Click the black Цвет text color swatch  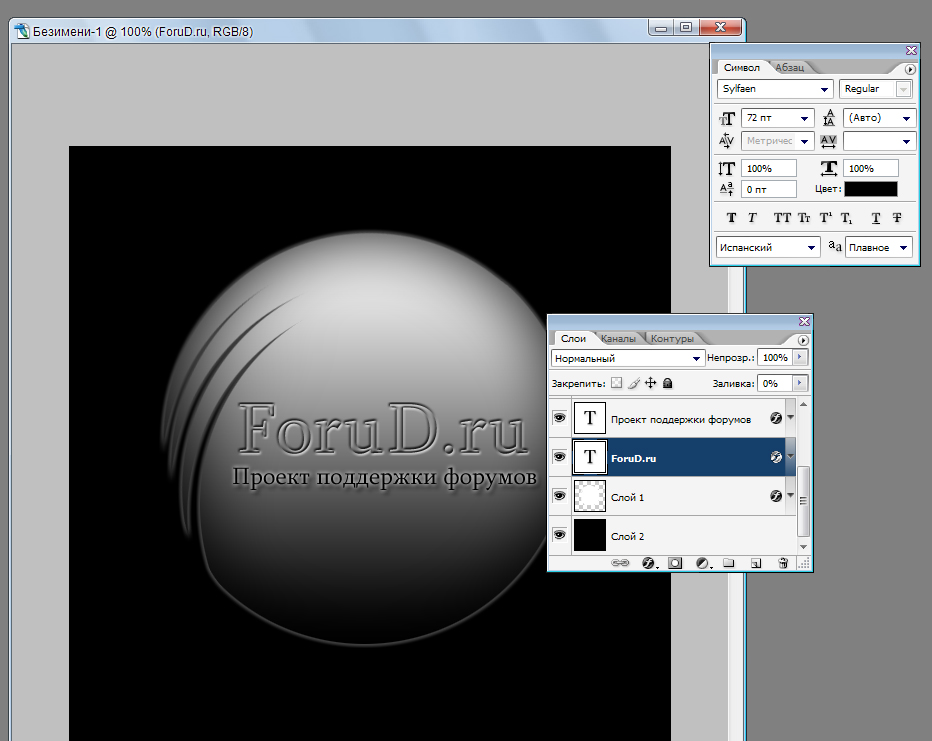point(870,188)
